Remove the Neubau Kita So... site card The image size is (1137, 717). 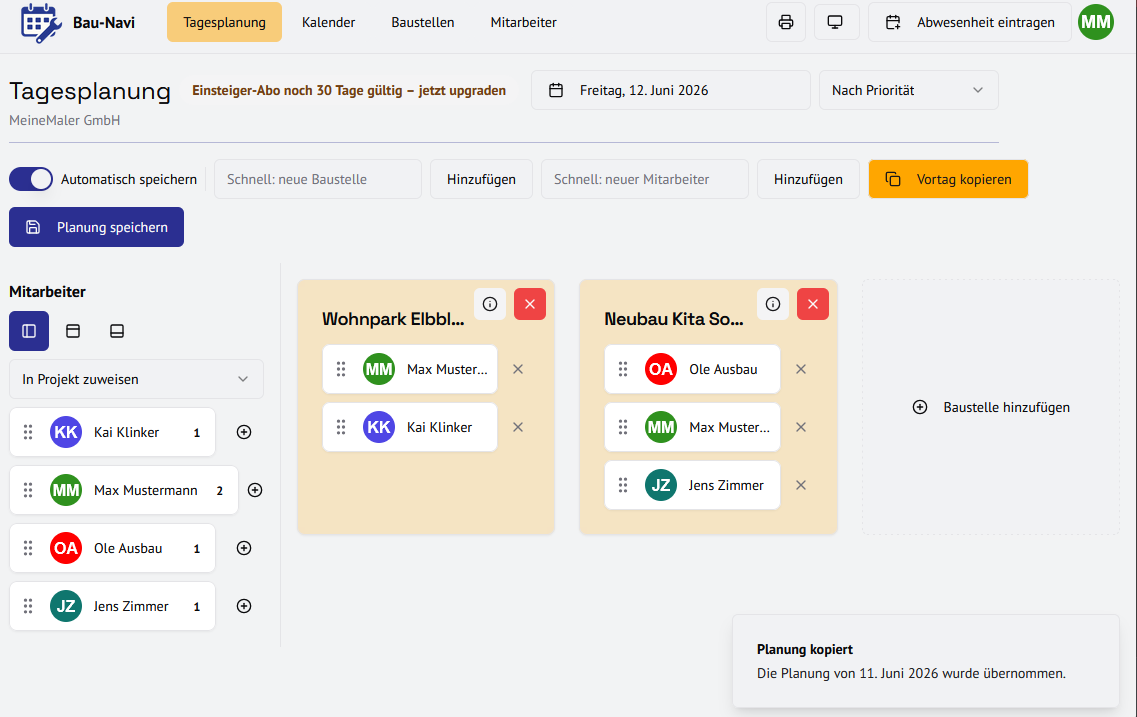pyautogui.click(x=812, y=304)
